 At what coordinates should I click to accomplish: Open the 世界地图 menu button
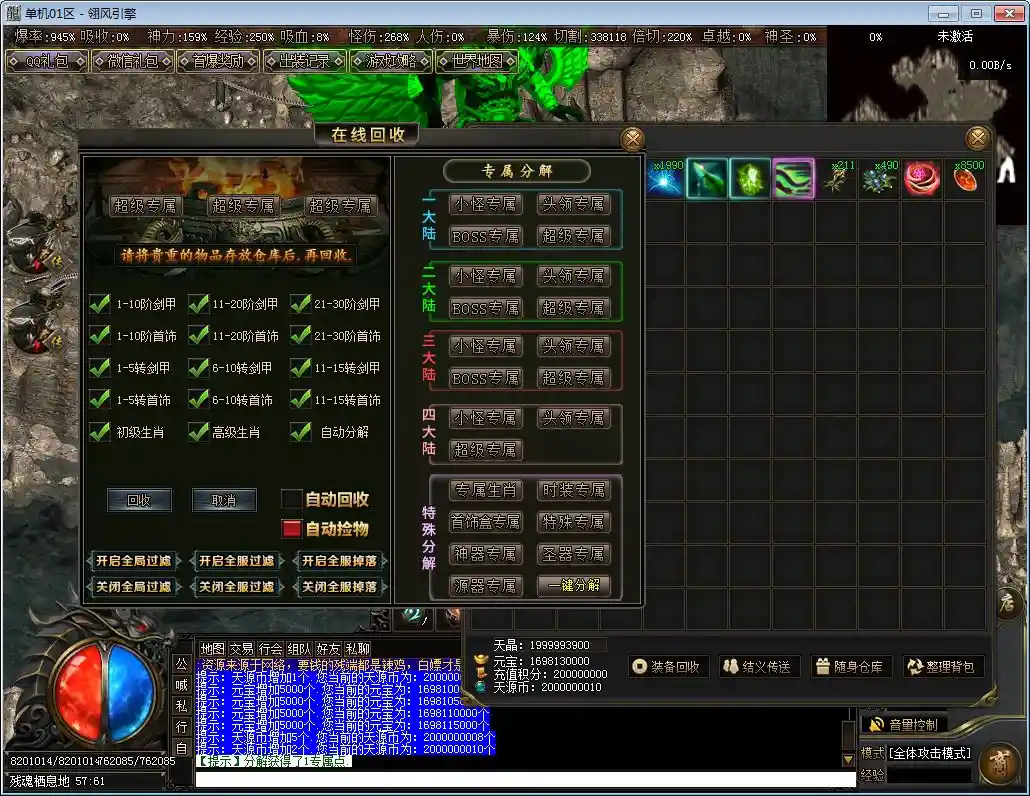[x=476, y=62]
